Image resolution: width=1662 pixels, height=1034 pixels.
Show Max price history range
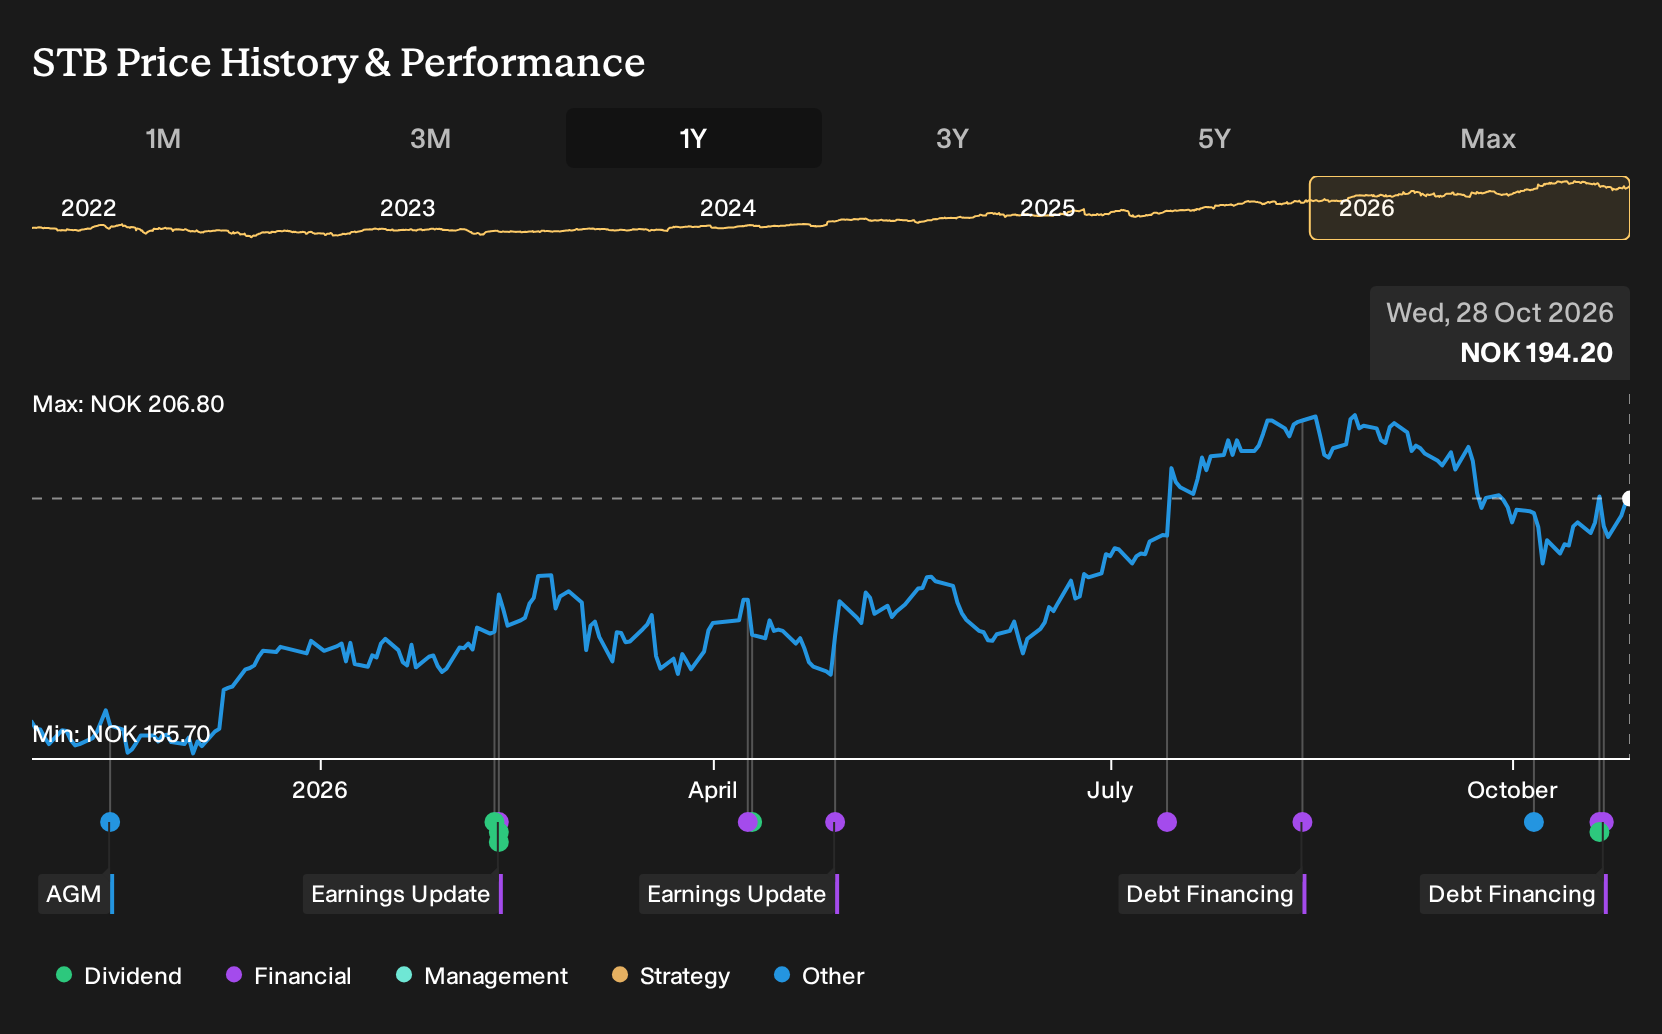pyautogui.click(x=1488, y=138)
